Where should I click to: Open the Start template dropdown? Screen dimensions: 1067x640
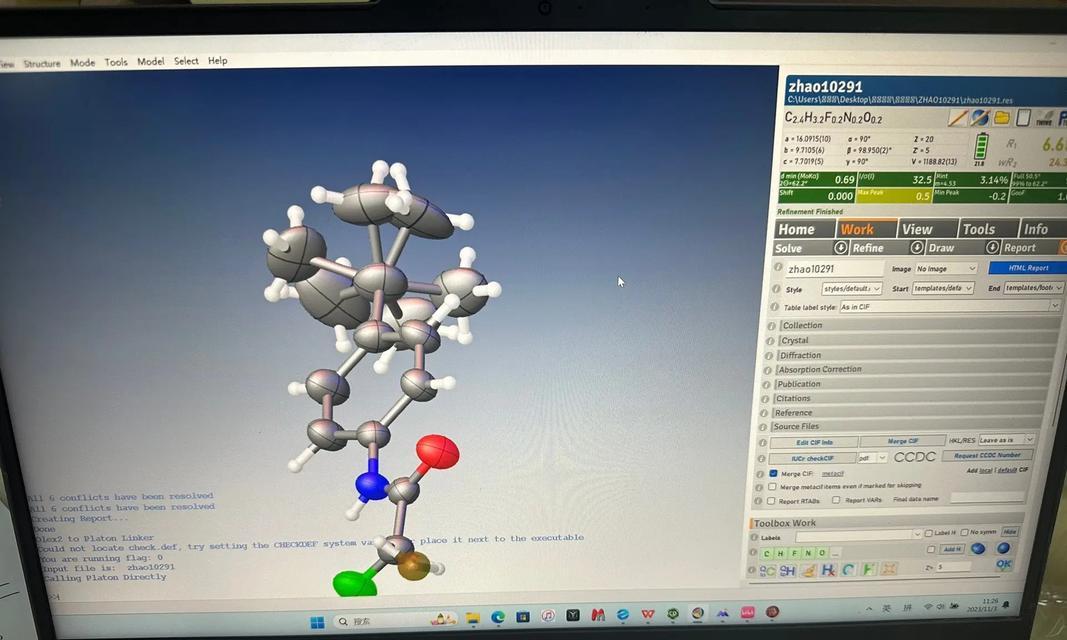[x=942, y=288]
